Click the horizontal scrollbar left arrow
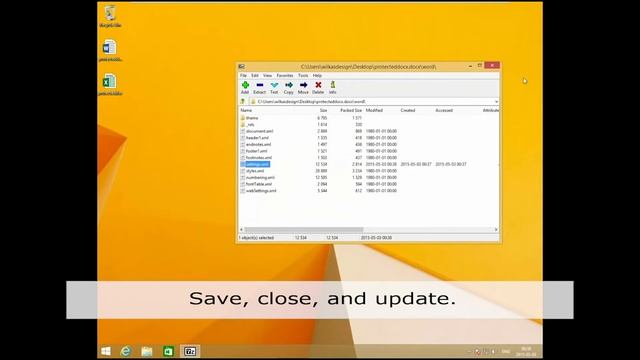 click(x=241, y=230)
